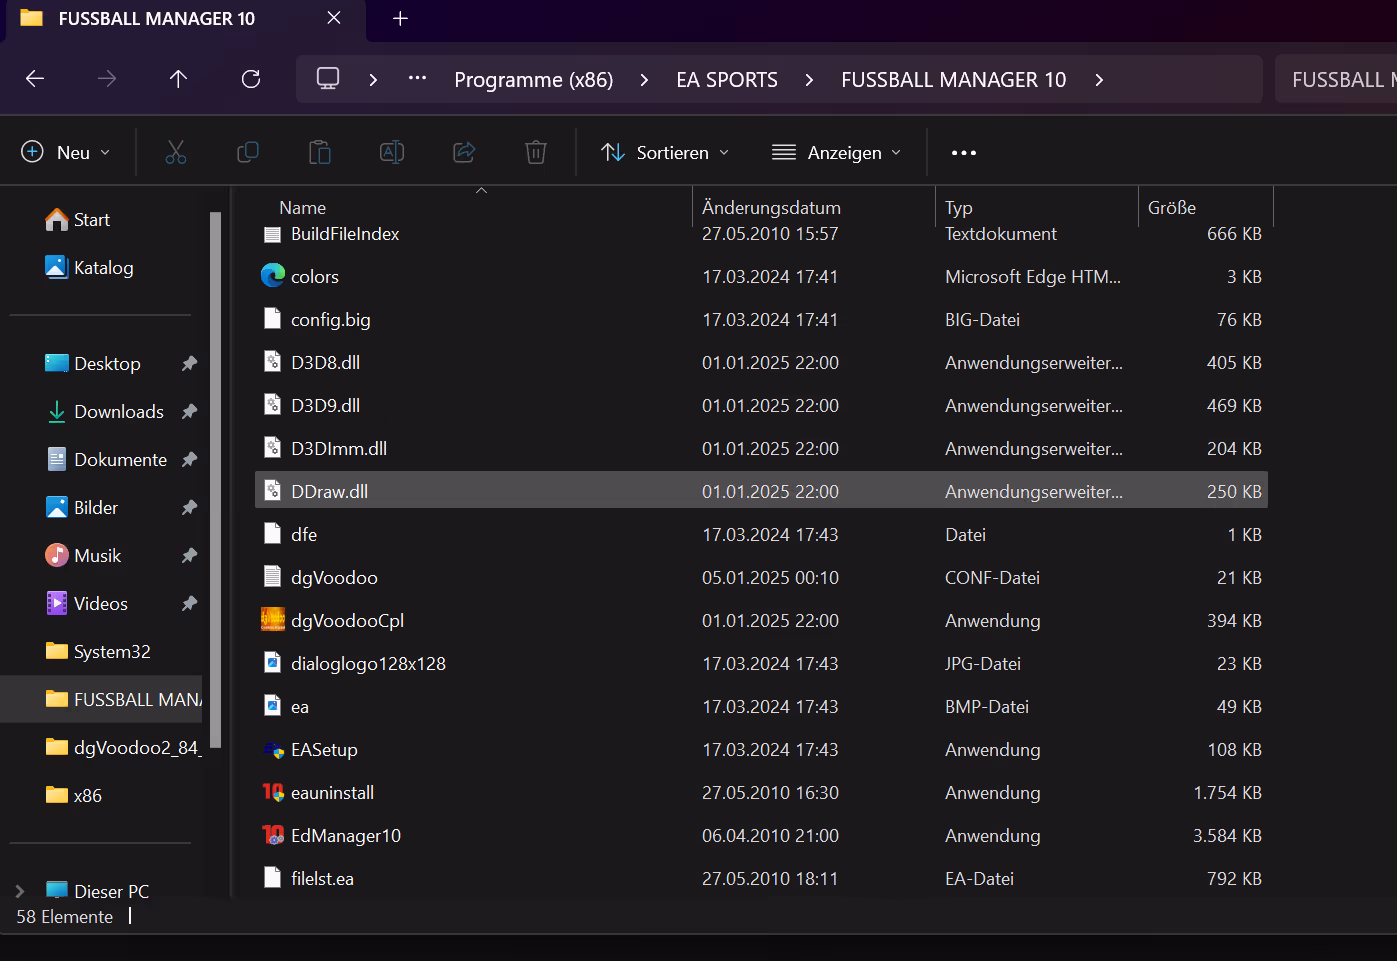The image size is (1397, 961).
Task: Unpin Desktop using its pin icon
Action: click(189, 364)
